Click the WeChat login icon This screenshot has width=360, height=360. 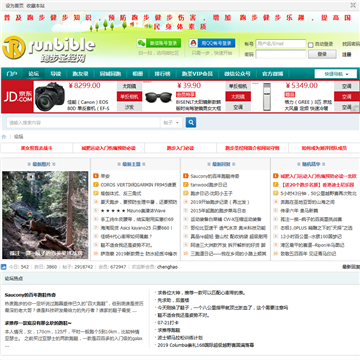pos(141,43)
